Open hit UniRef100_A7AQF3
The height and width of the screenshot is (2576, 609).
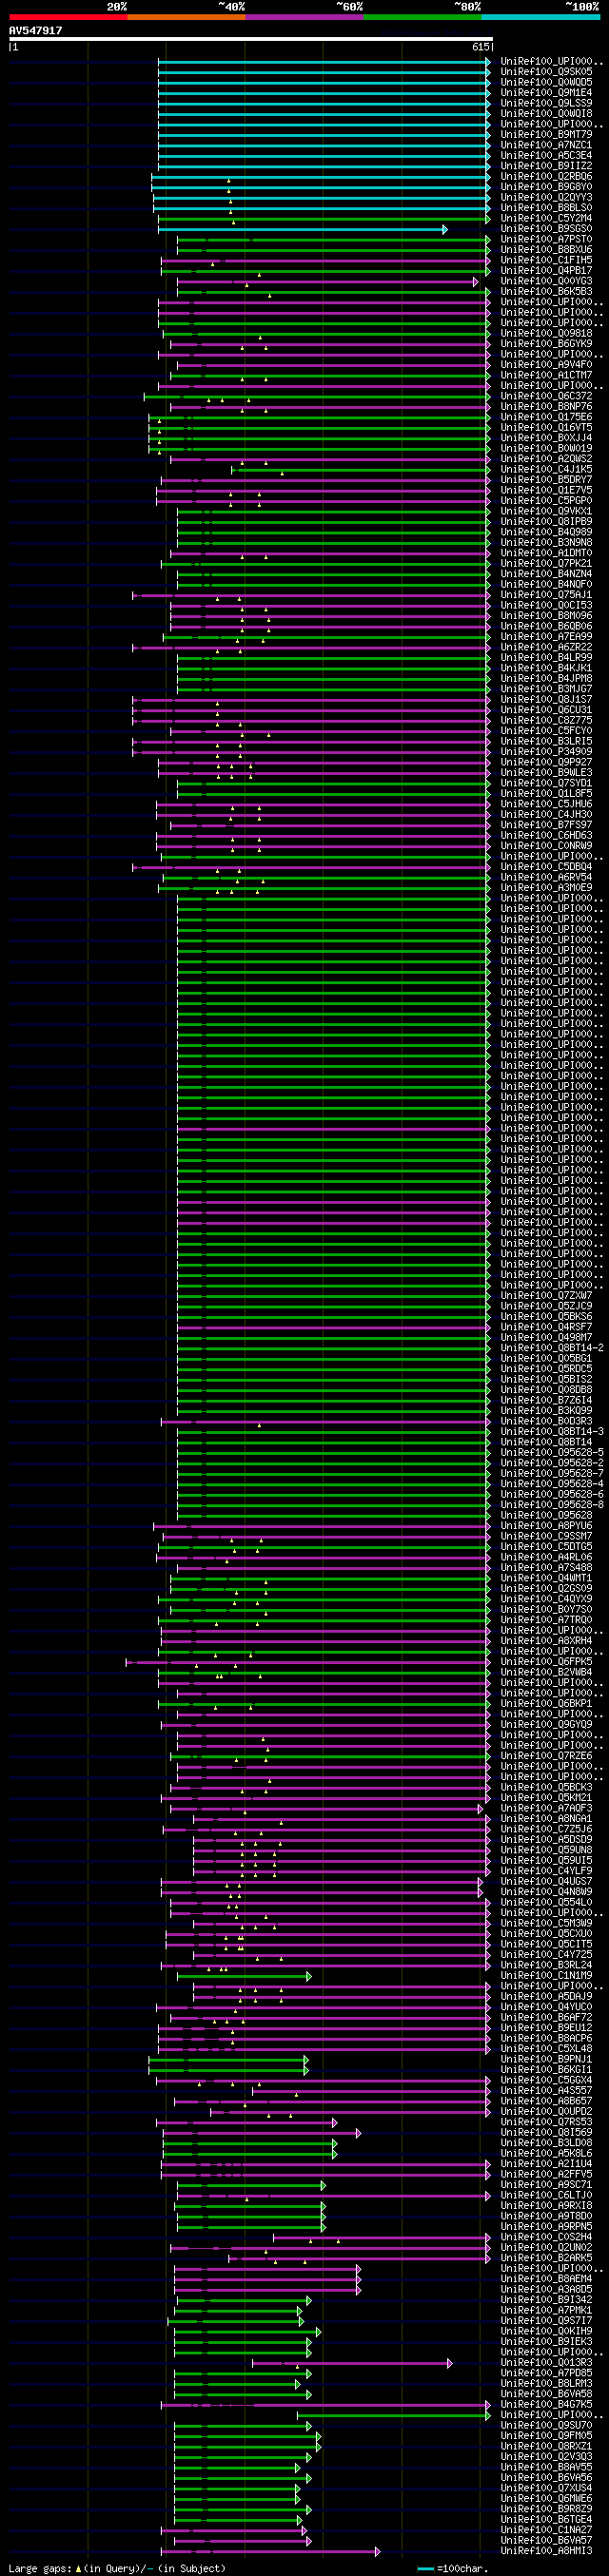click(x=546, y=1809)
